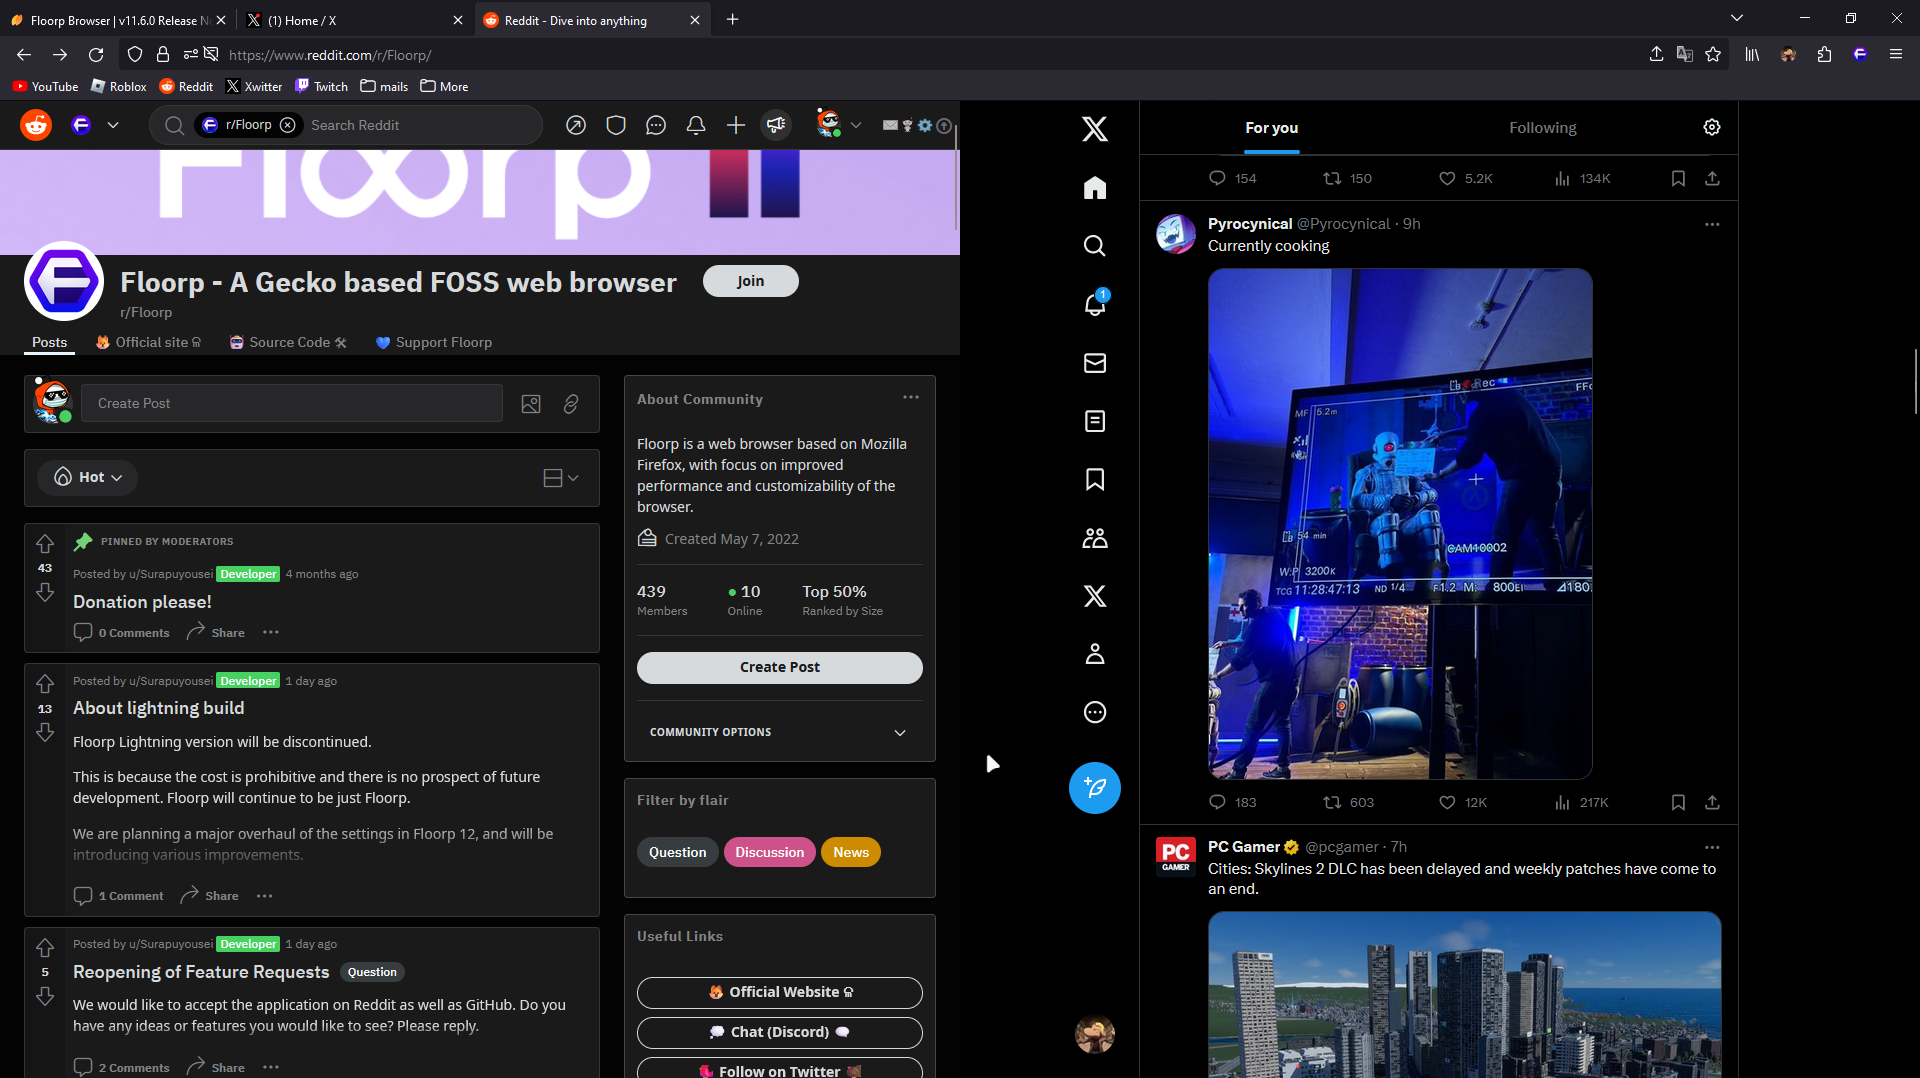Open the Twitch bookmark in bookmarks bar
The image size is (1920, 1078).
322,86
